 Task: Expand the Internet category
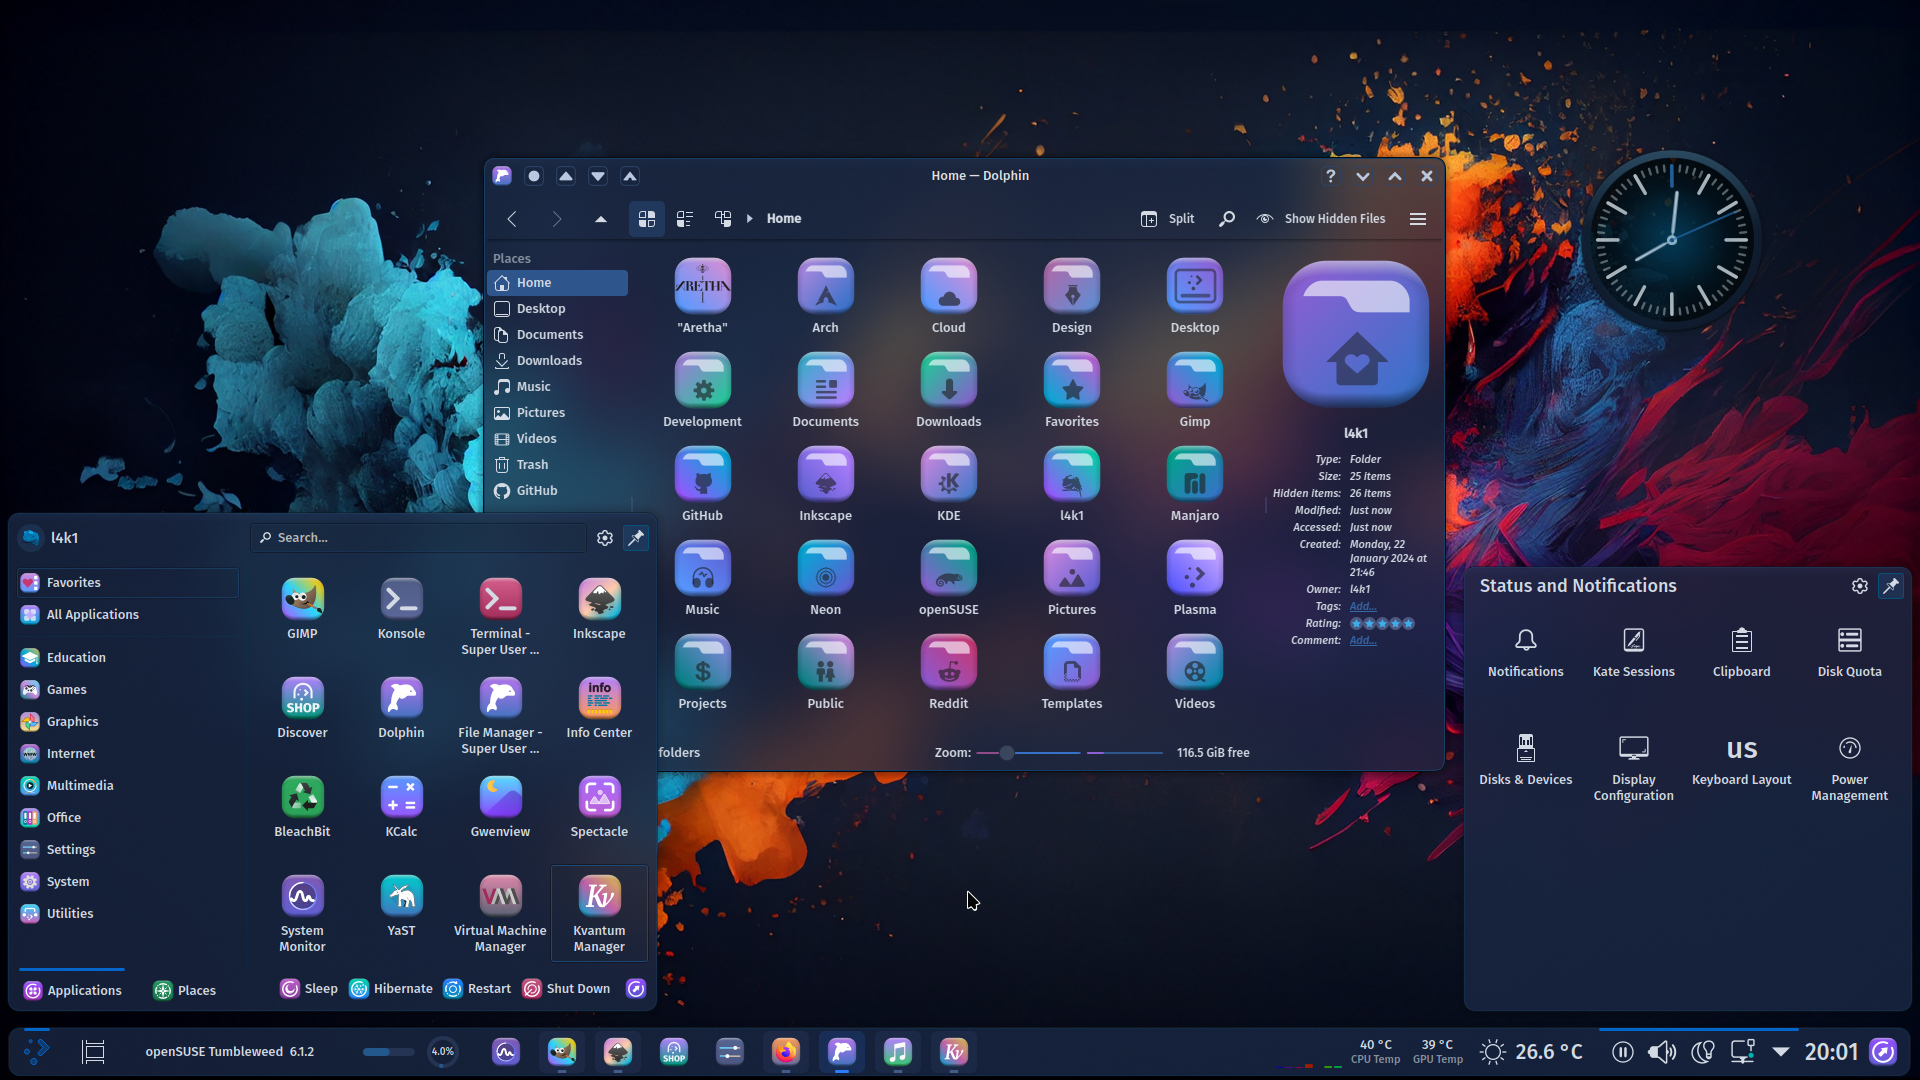click(x=128, y=753)
